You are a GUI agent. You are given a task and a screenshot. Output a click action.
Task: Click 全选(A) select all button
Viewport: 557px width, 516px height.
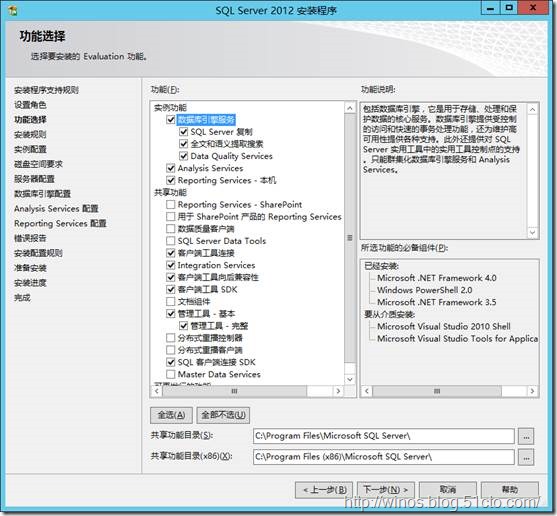[171, 415]
